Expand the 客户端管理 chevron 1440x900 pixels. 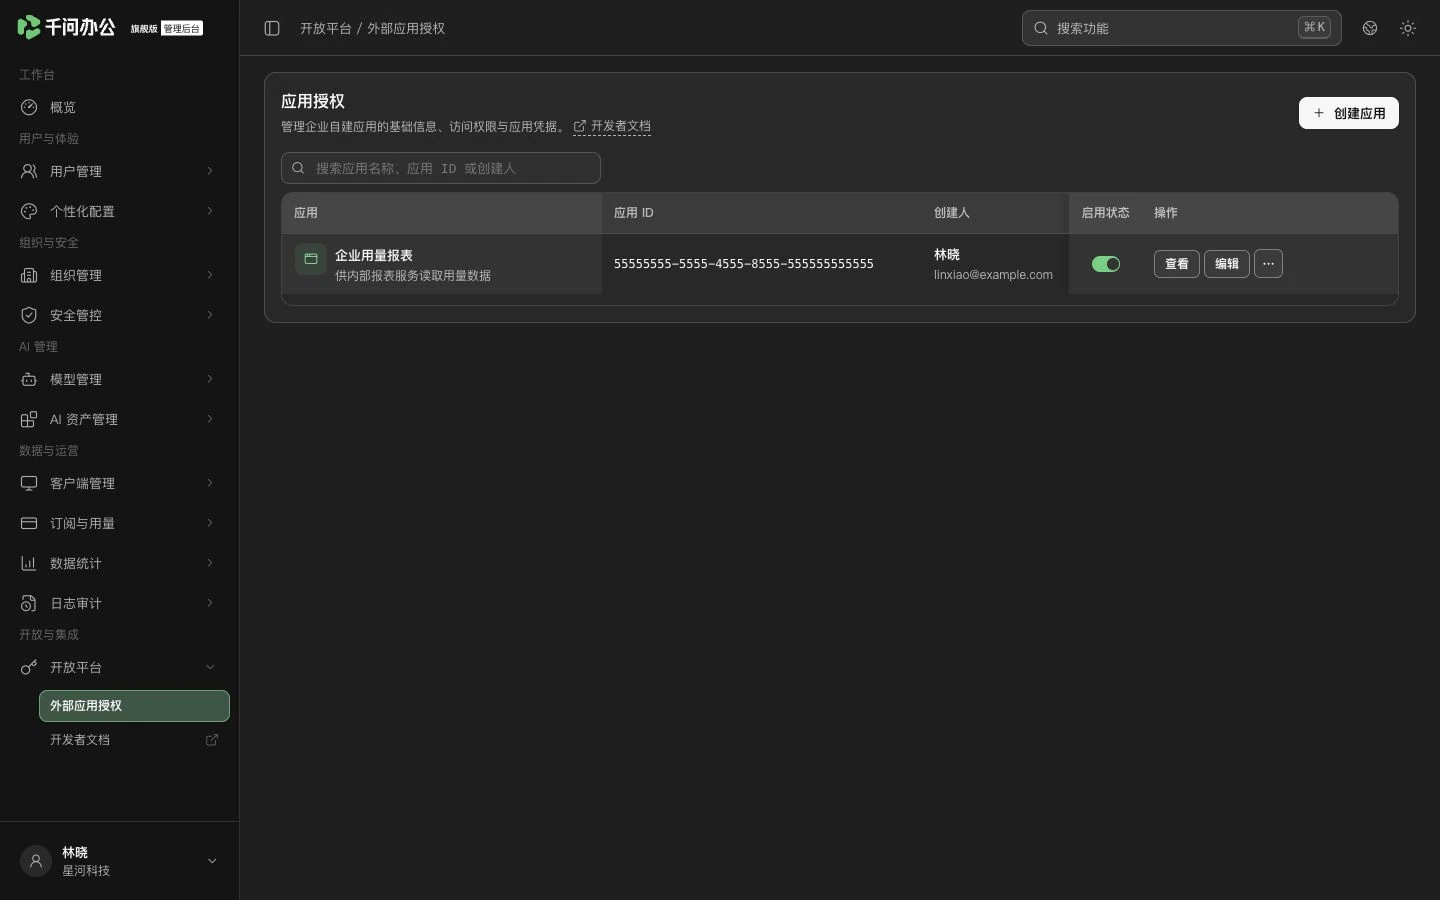pyautogui.click(x=210, y=483)
